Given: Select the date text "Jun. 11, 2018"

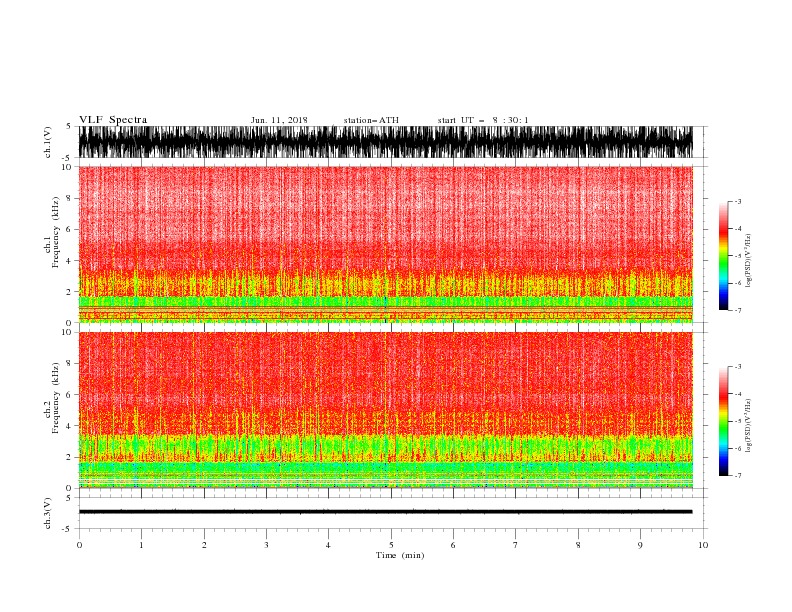Looking at the screenshot, I should pyautogui.click(x=279, y=120).
